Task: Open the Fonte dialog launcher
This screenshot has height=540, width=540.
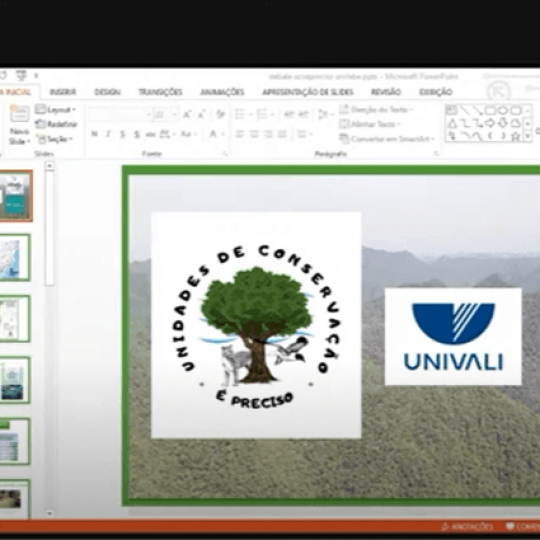Action: click(x=225, y=154)
